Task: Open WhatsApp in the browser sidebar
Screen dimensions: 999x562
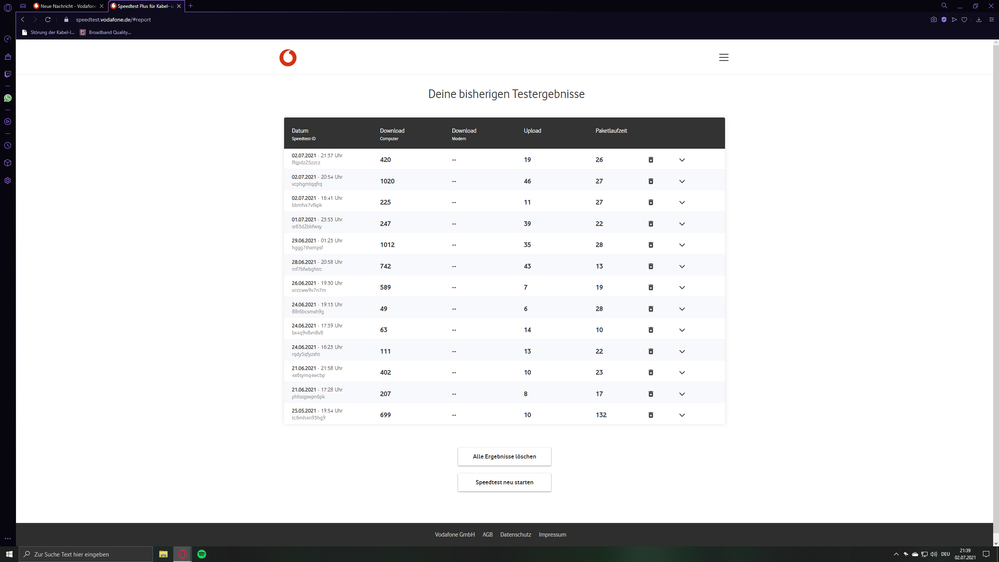Action: 8,98
